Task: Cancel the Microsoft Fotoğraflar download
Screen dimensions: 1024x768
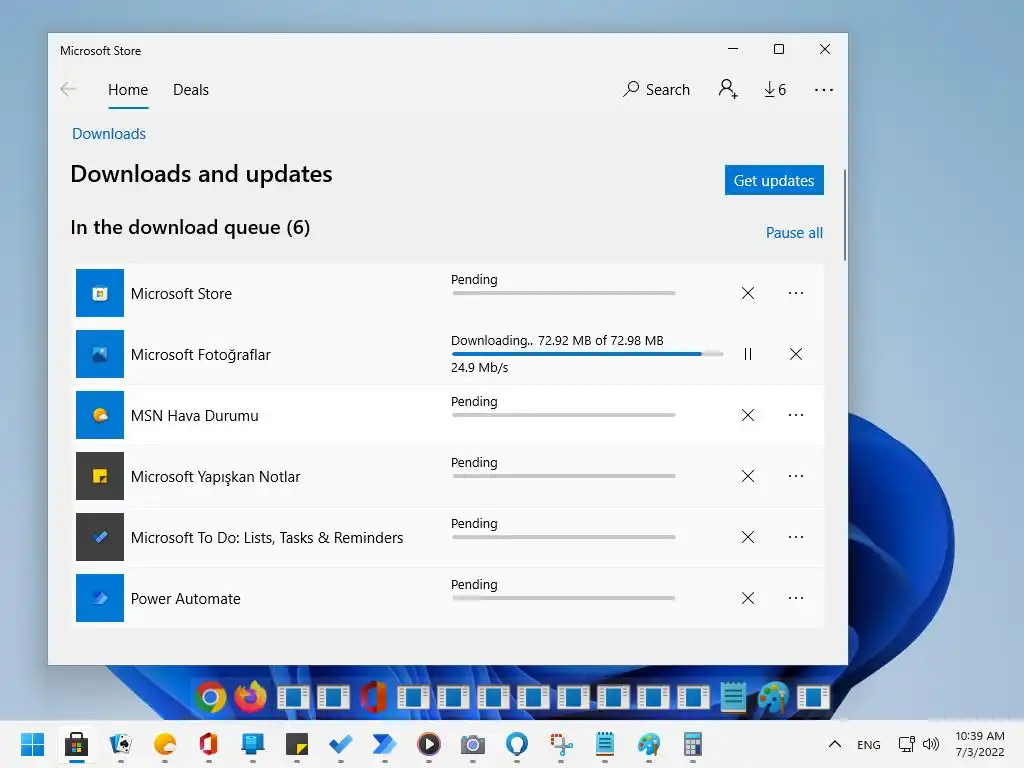Action: (x=795, y=354)
